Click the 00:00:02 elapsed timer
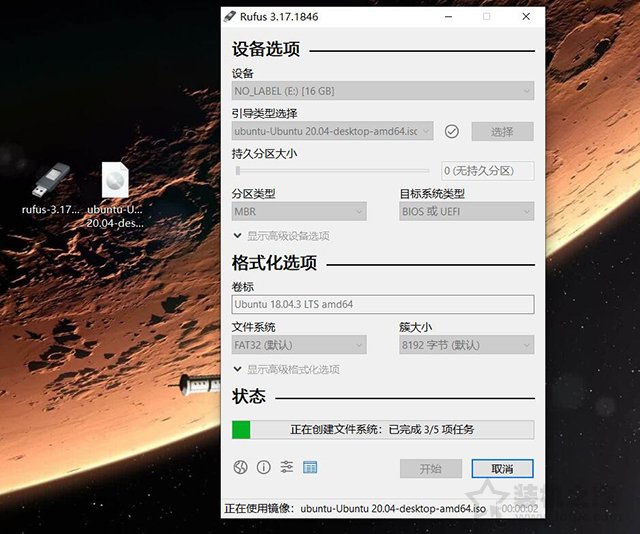The image size is (640, 534). coord(520,509)
